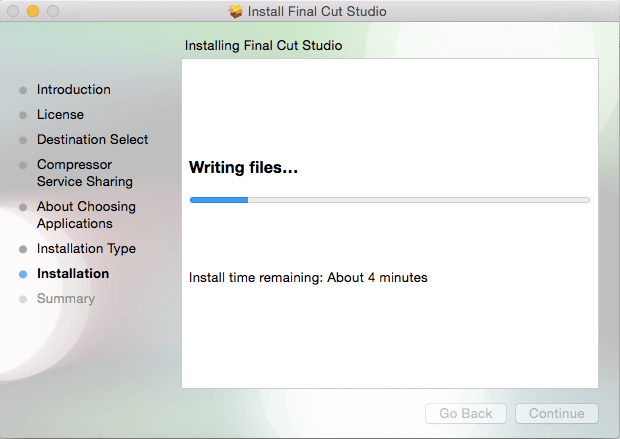The image size is (620, 439).
Task: Click the bold Installation step label
Action: click(73, 274)
